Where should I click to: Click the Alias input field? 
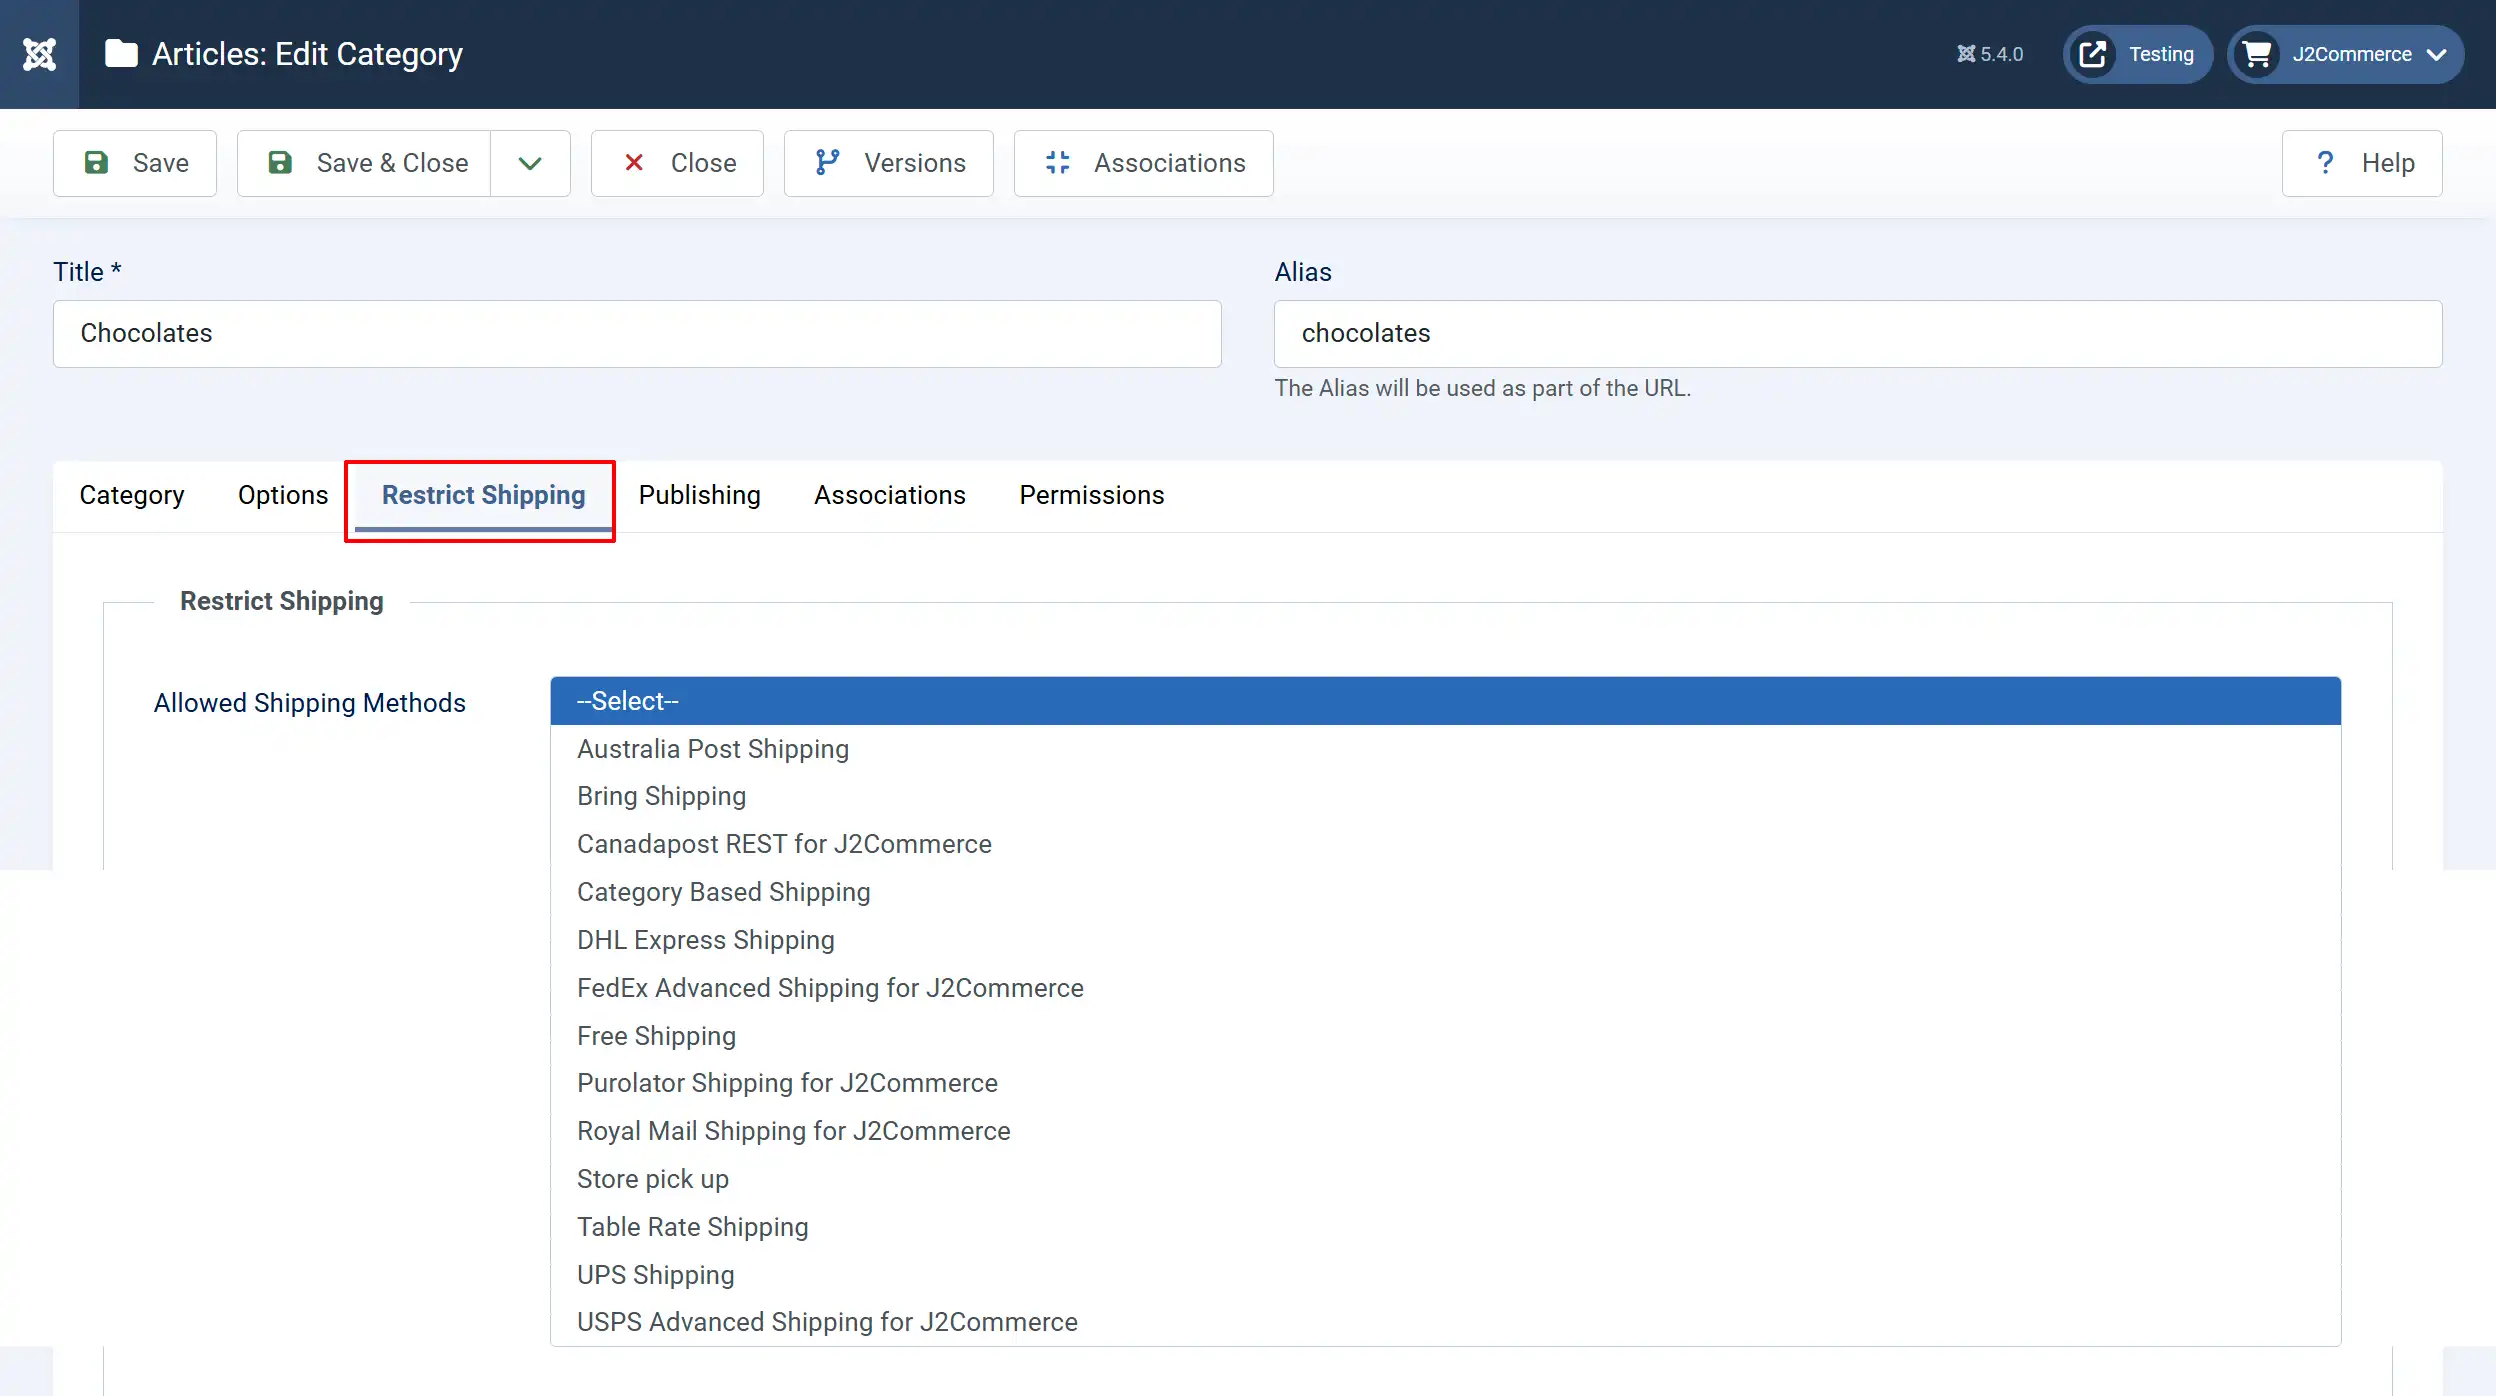tap(1858, 334)
